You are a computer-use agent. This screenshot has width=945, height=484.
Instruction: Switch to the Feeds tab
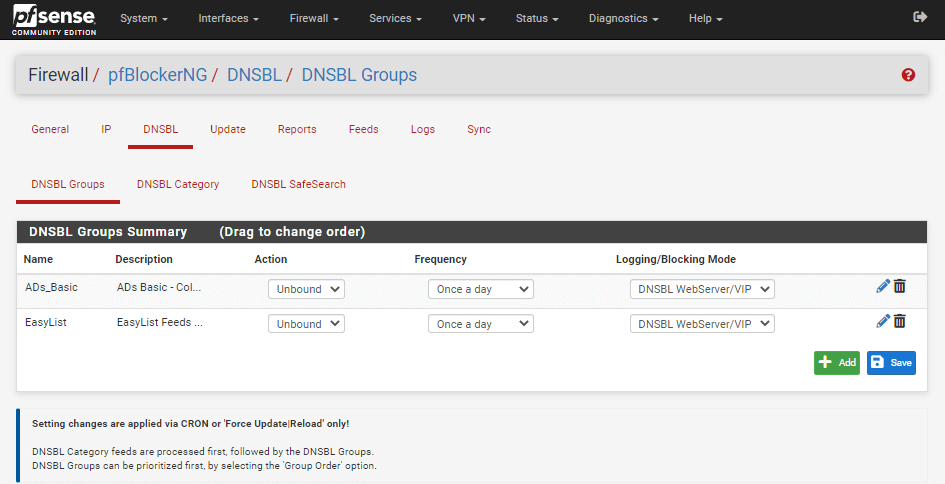coord(363,129)
